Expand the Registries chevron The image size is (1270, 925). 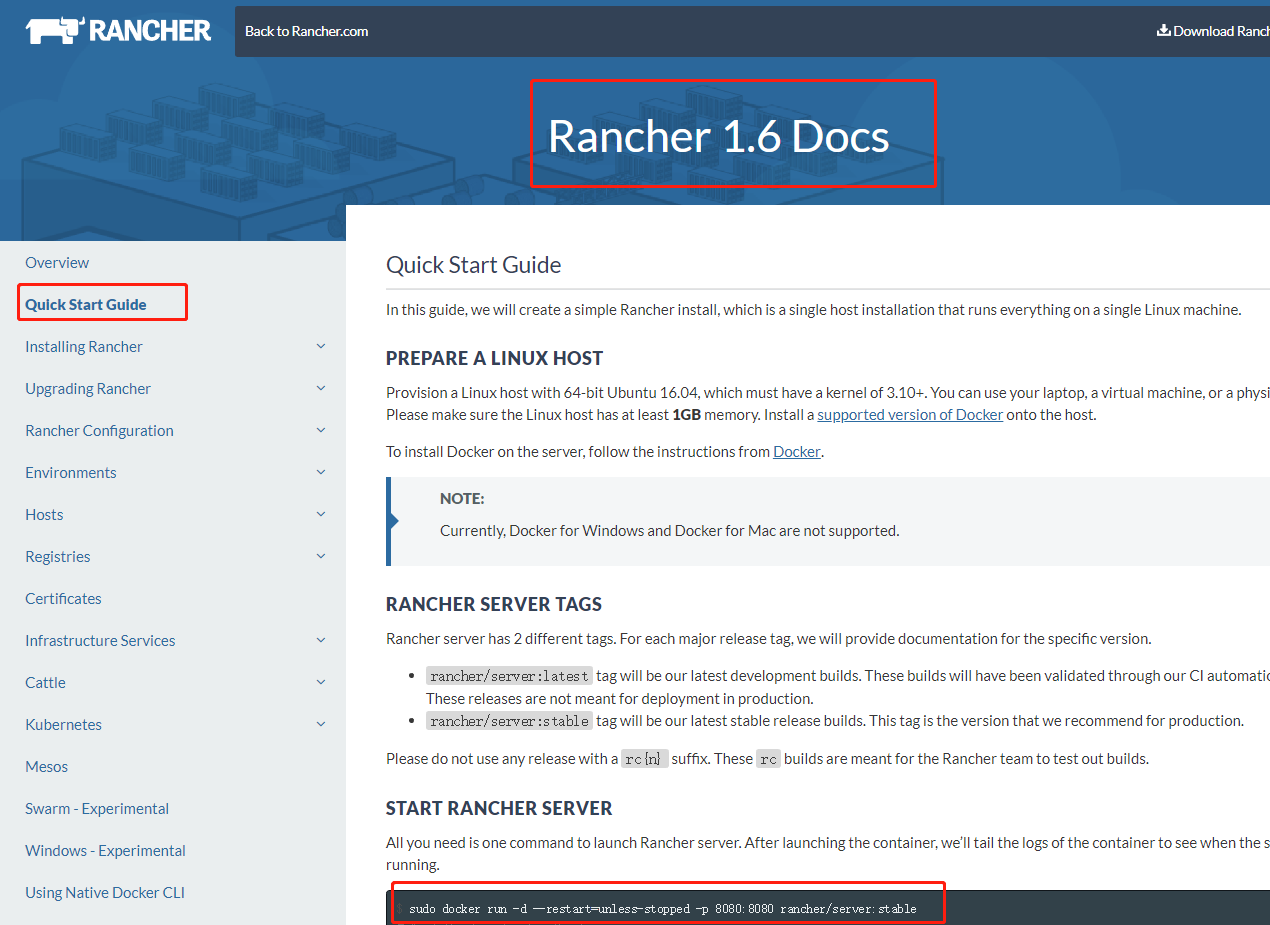pos(321,556)
